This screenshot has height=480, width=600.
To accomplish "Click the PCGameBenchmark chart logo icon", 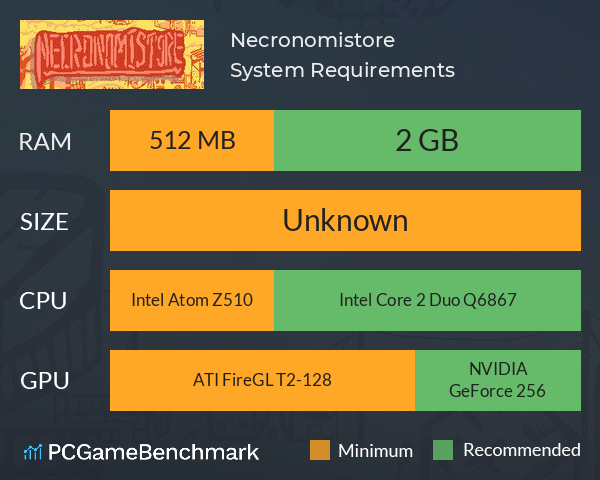I will coord(33,452).
